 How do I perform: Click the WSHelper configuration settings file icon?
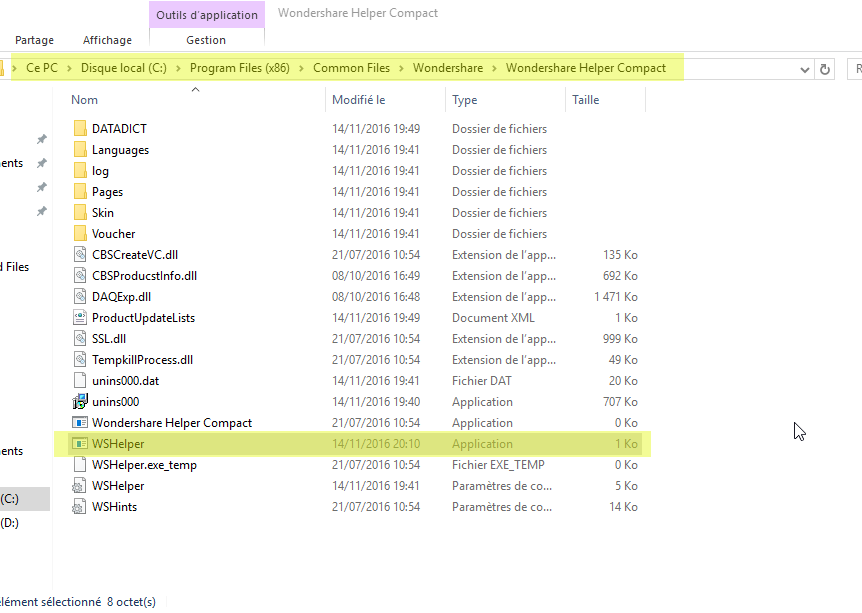click(x=79, y=485)
